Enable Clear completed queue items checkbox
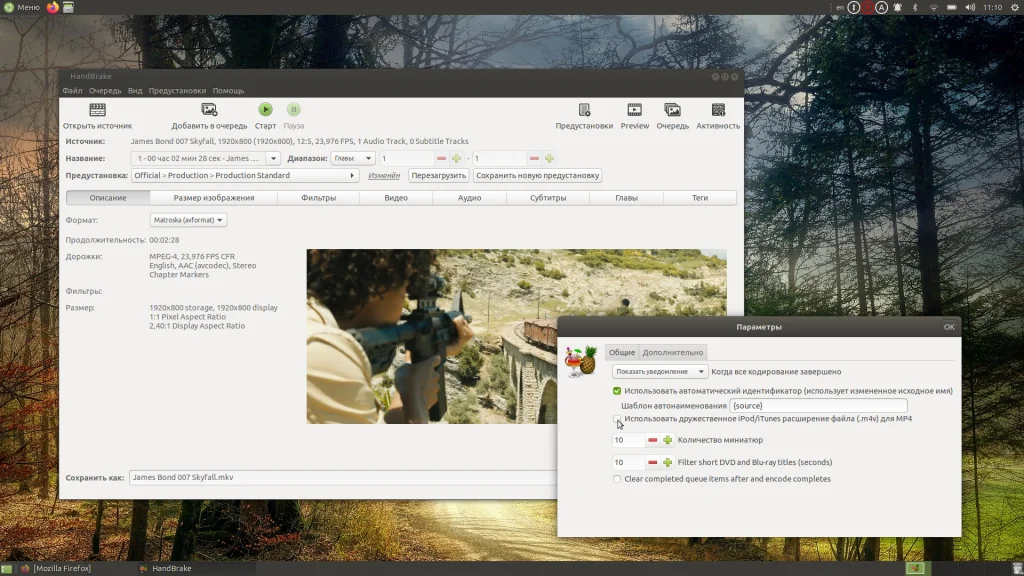The height and width of the screenshot is (576, 1024). click(617, 479)
